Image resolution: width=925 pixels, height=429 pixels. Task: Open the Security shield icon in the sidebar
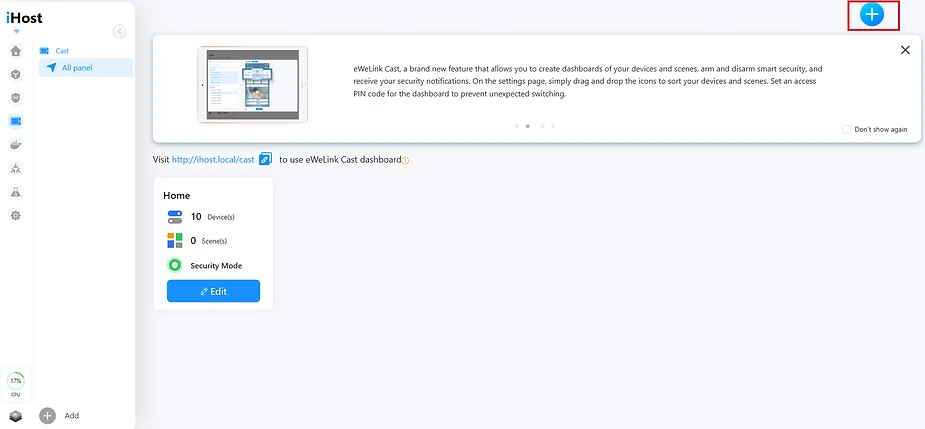point(15,98)
